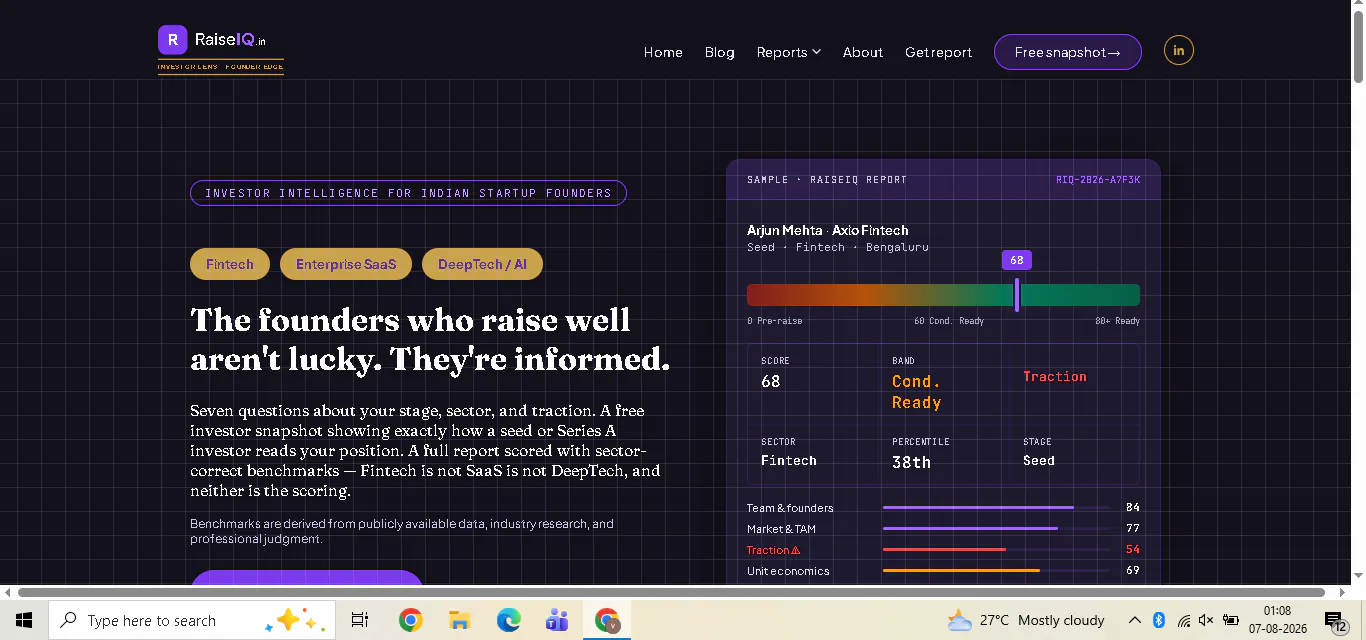The height and width of the screenshot is (640, 1366).
Task: Click 'SAMPLE · RAISEIQ REPORT' header text
Action: pyautogui.click(x=827, y=180)
